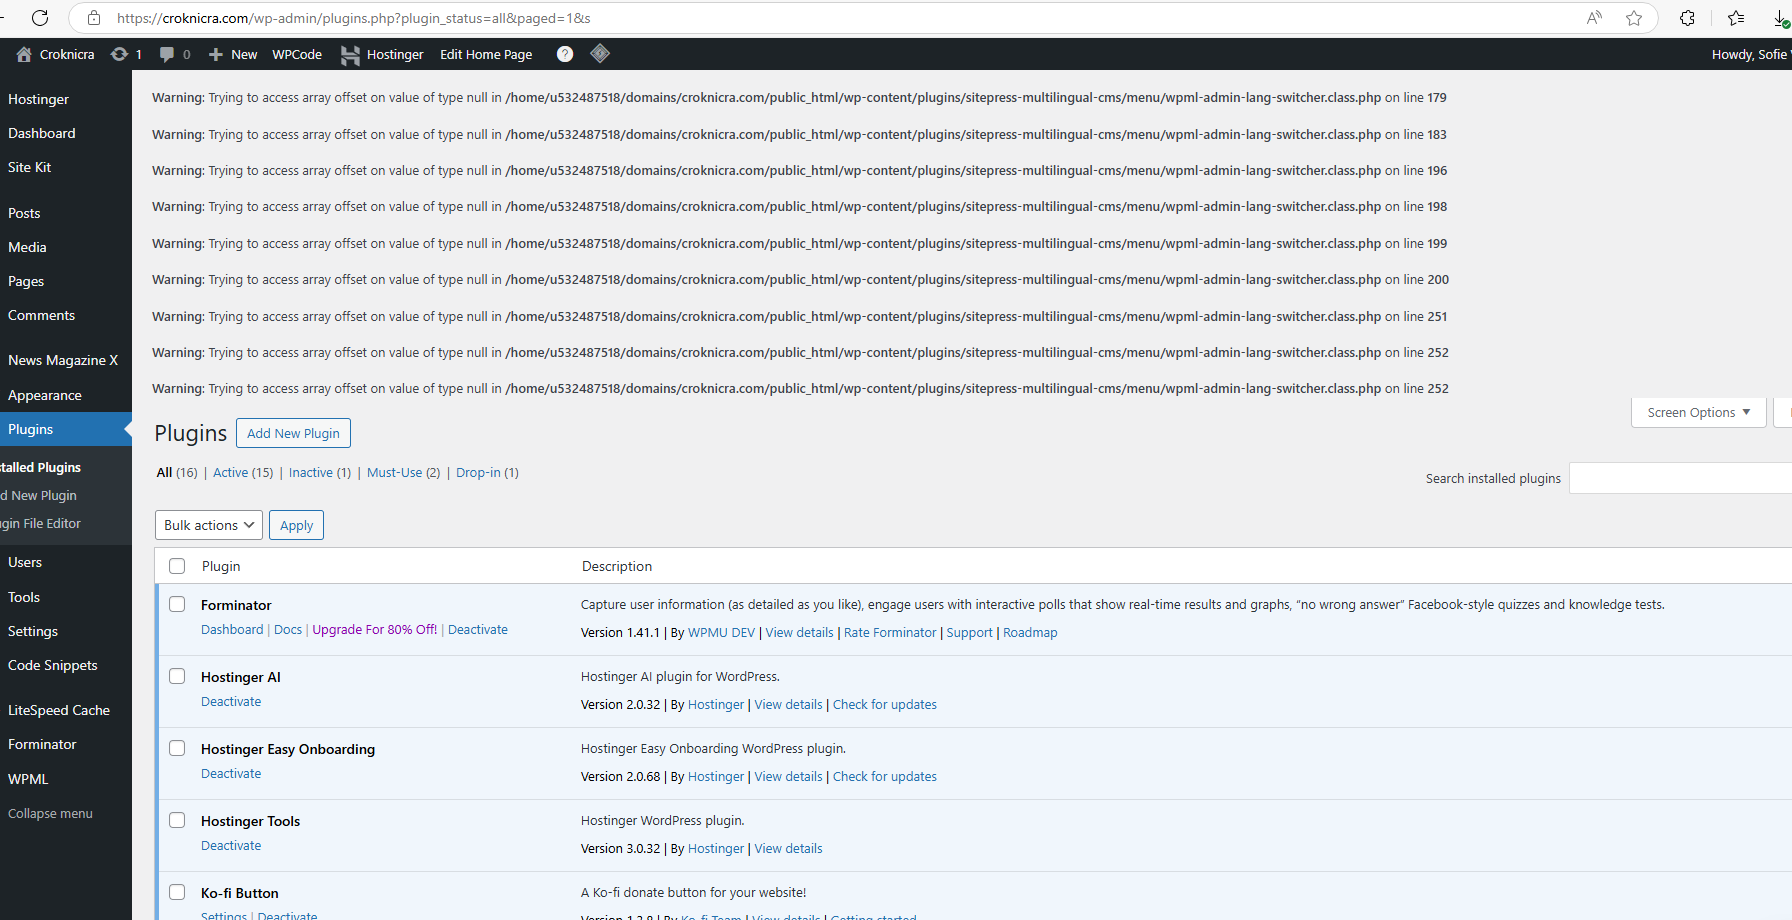Screen dimensions: 1792x920
Task: Click Upgrade For 80% Off link
Action: [x=375, y=629]
